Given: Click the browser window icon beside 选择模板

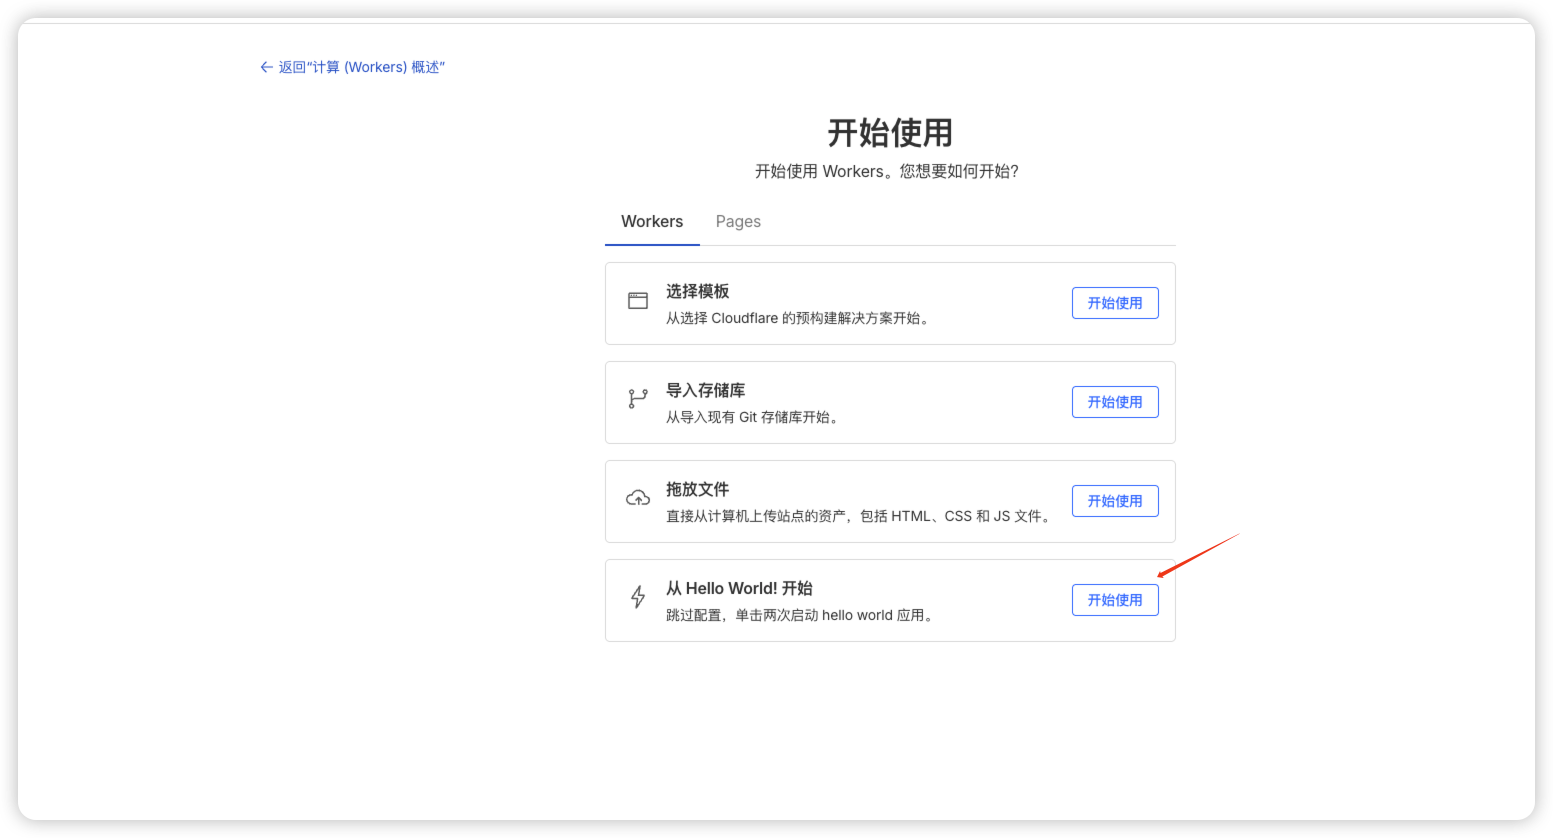Looking at the screenshot, I should click(638, 301).
